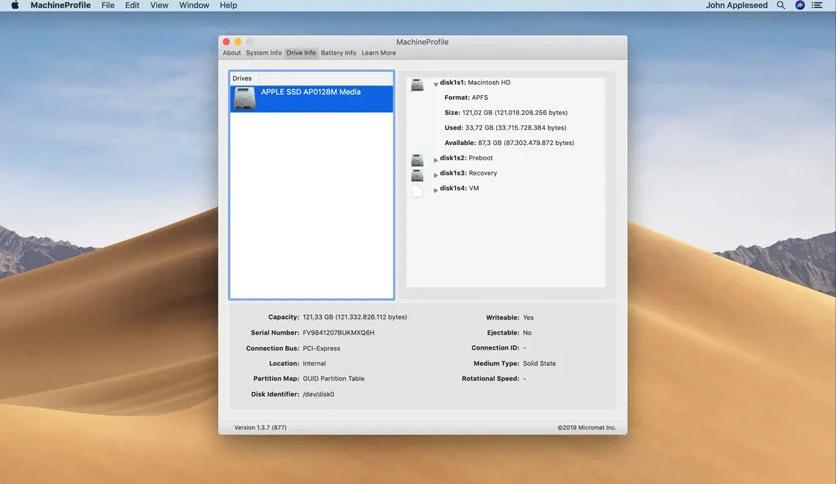
Task: Click the Size 121,02 GB value
Action: pyautogui.click(x=515, y=112)
